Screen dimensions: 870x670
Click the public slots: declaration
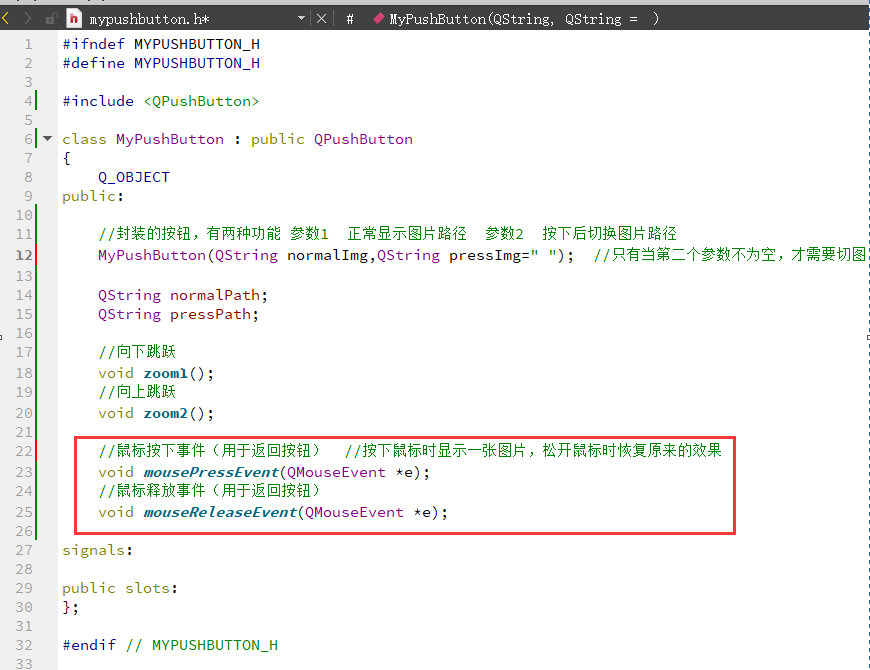pos(120,588)
